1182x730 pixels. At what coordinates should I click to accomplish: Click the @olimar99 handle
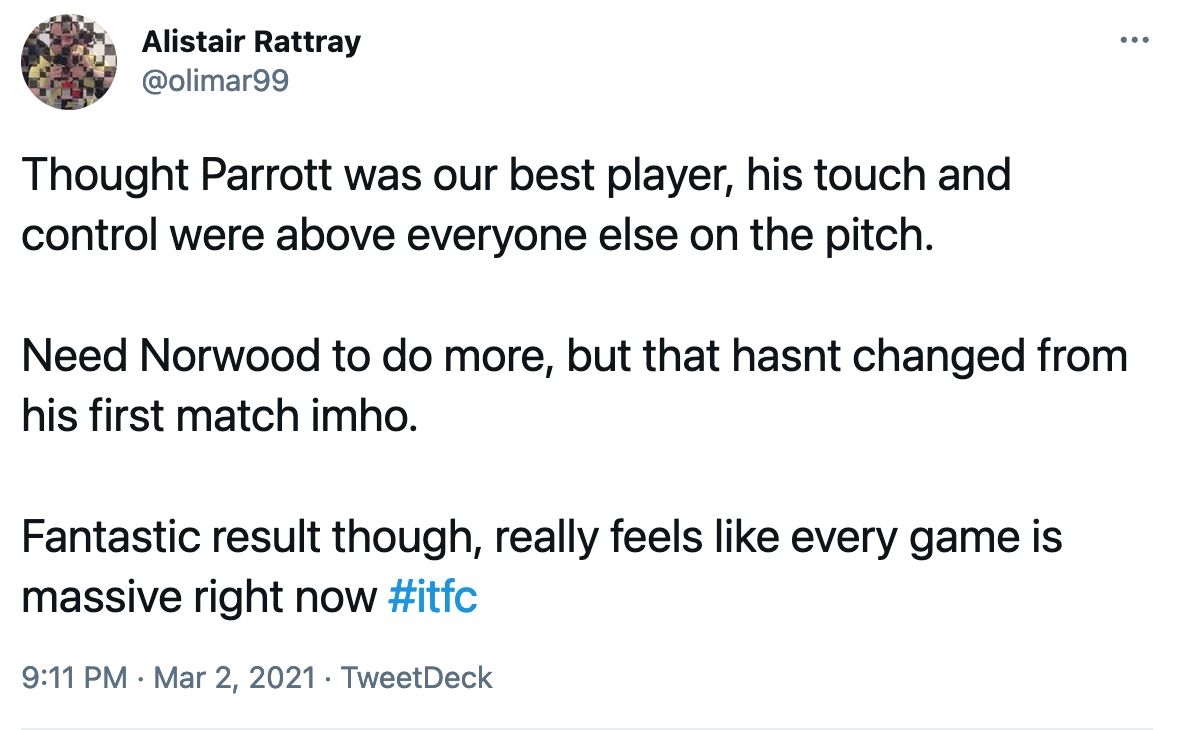click(x=215, y=79)
